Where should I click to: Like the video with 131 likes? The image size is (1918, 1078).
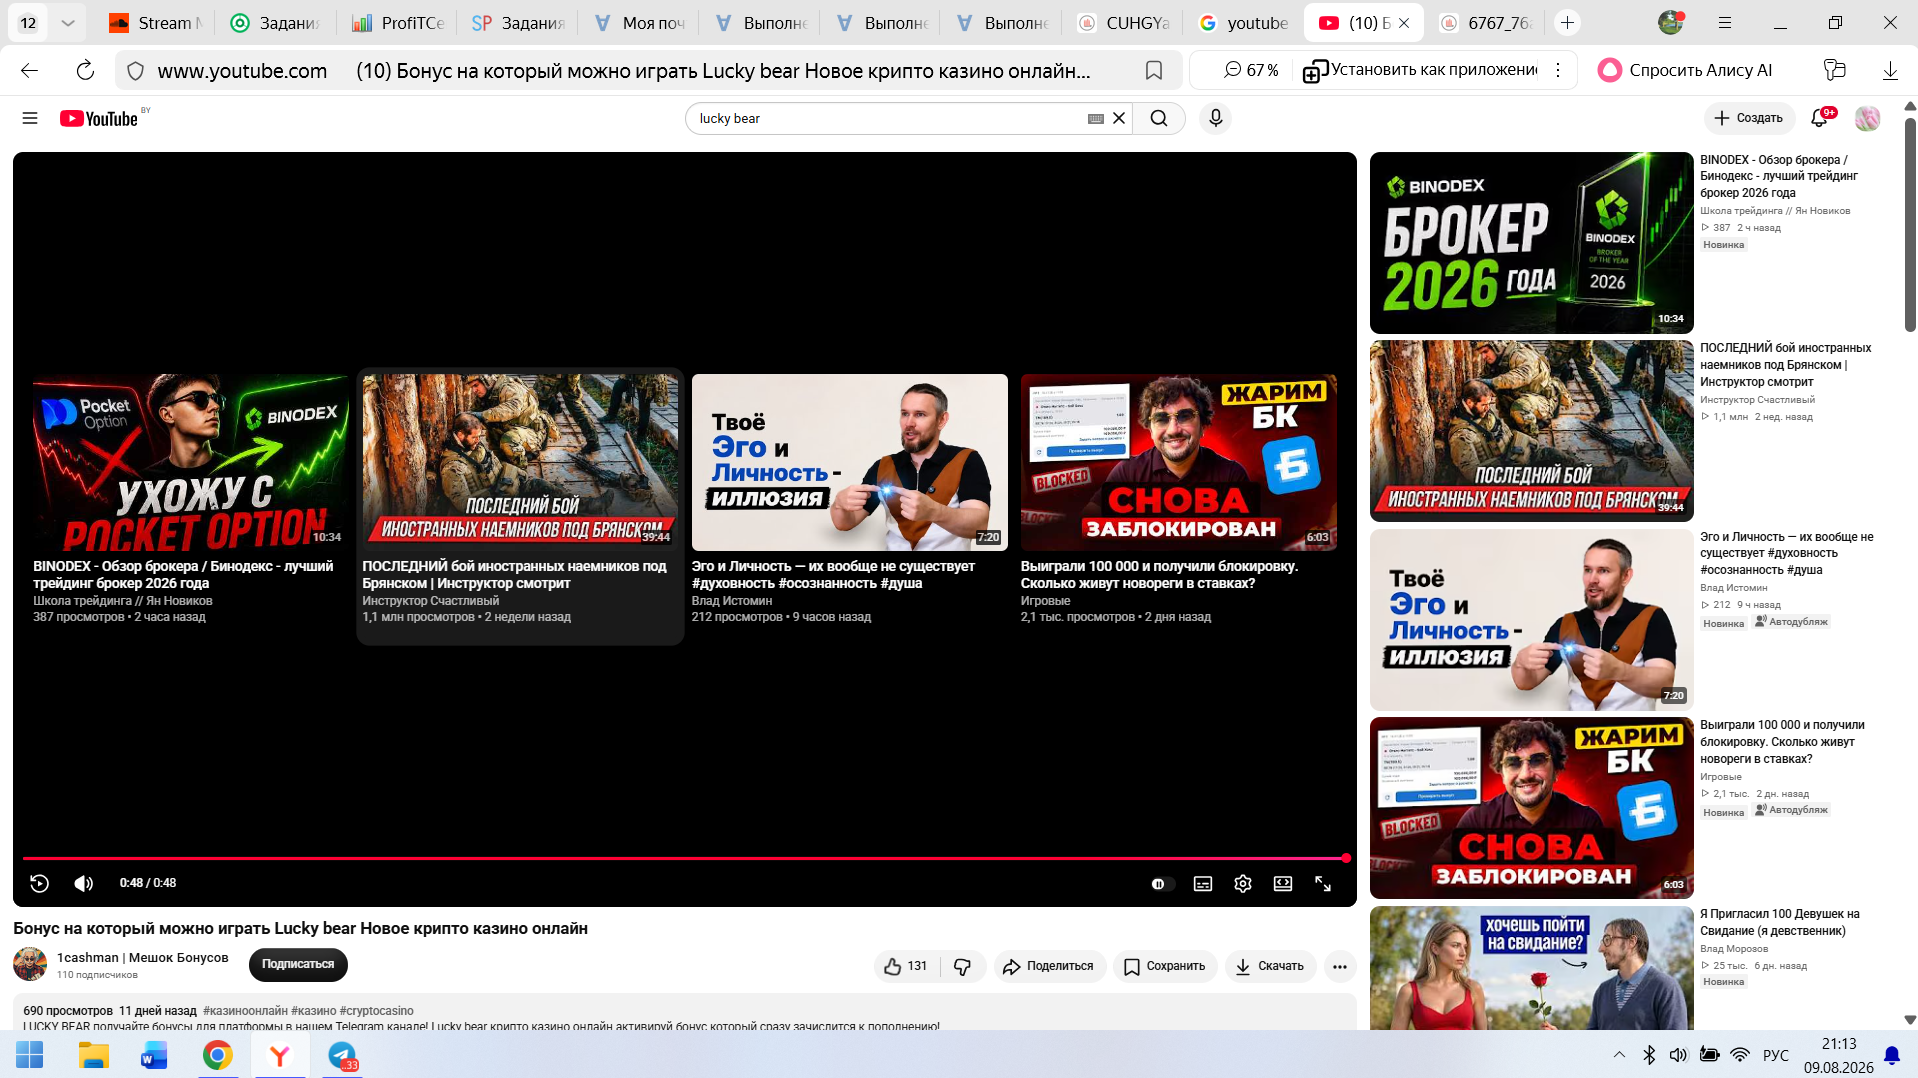[x=906, y=966]
